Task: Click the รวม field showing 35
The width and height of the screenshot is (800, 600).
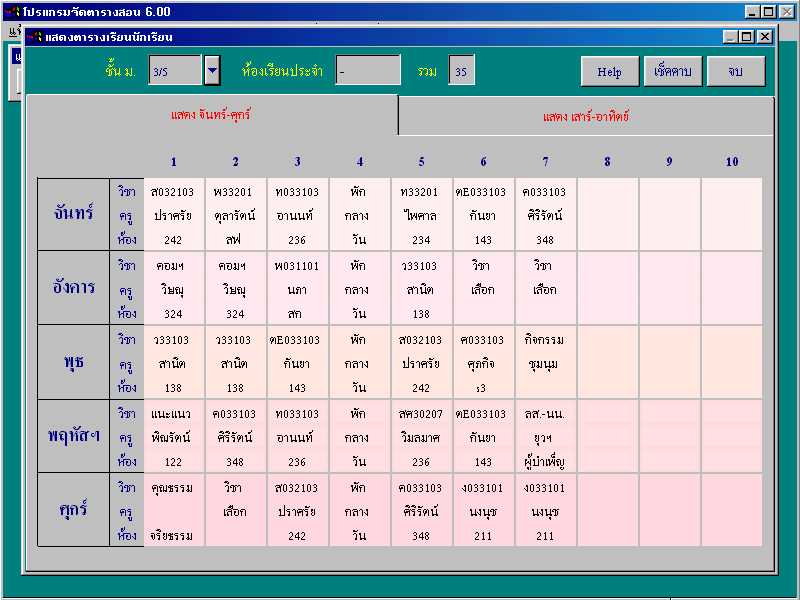Action: (x=461, y=70)
